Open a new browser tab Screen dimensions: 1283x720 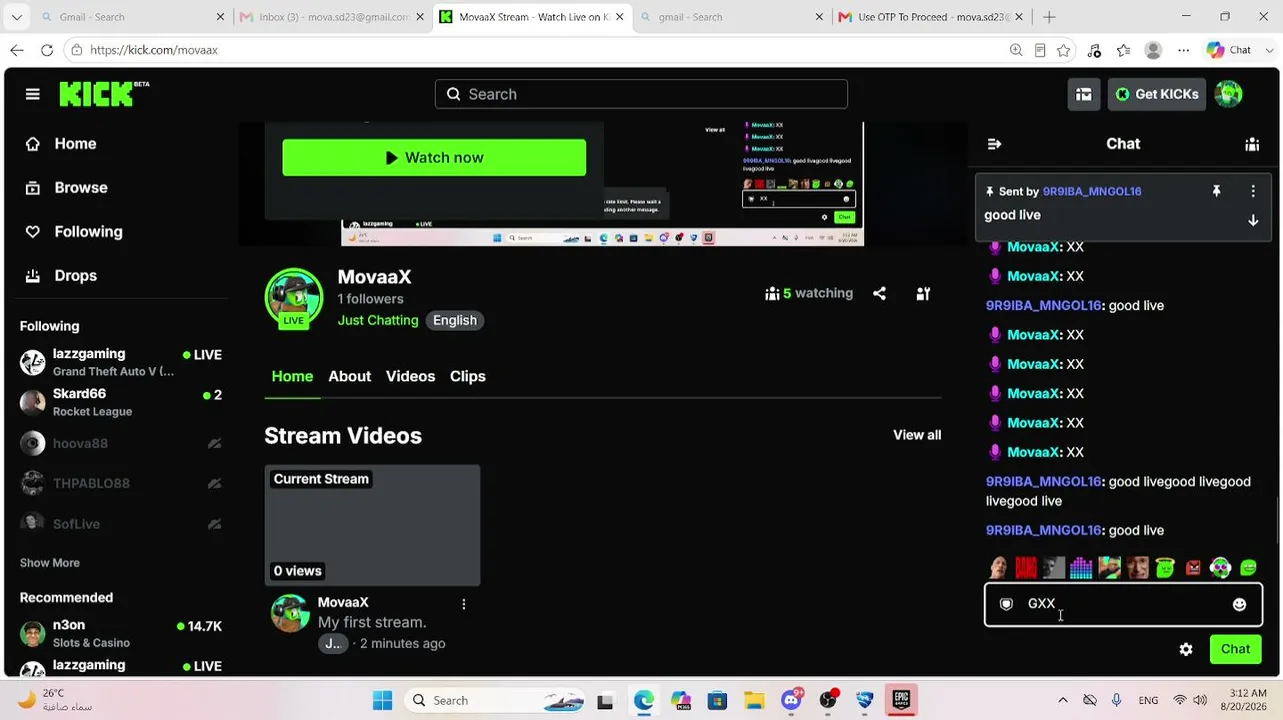click(x=1049, y=17)
